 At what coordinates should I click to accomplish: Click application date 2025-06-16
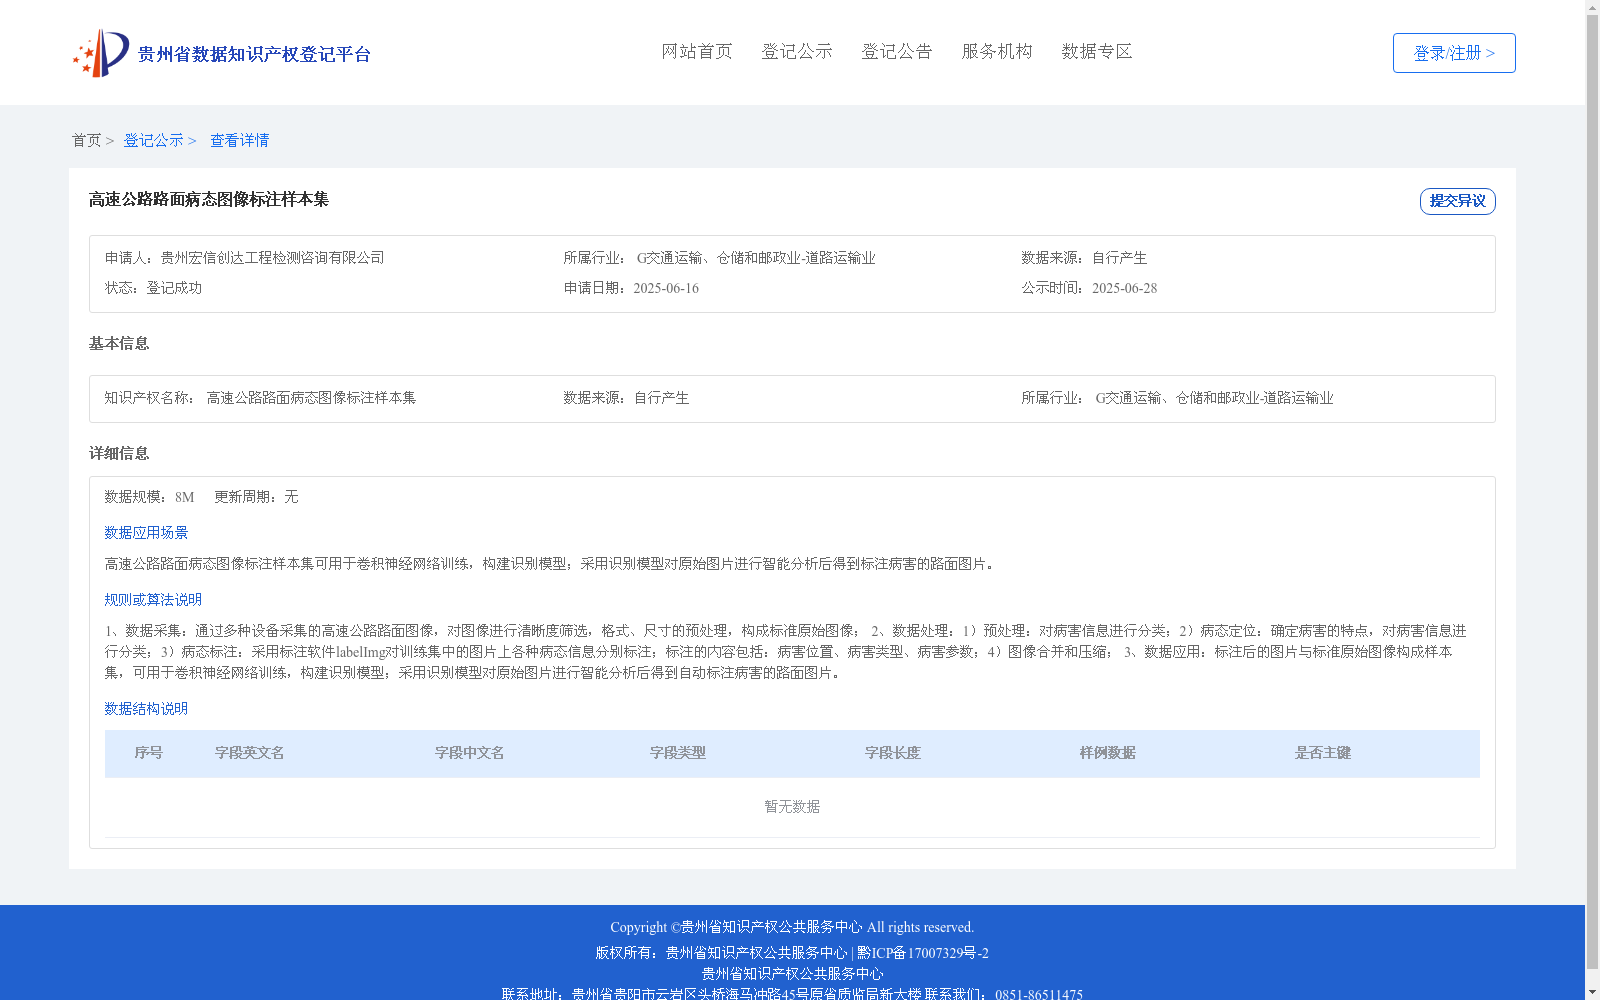666,288
